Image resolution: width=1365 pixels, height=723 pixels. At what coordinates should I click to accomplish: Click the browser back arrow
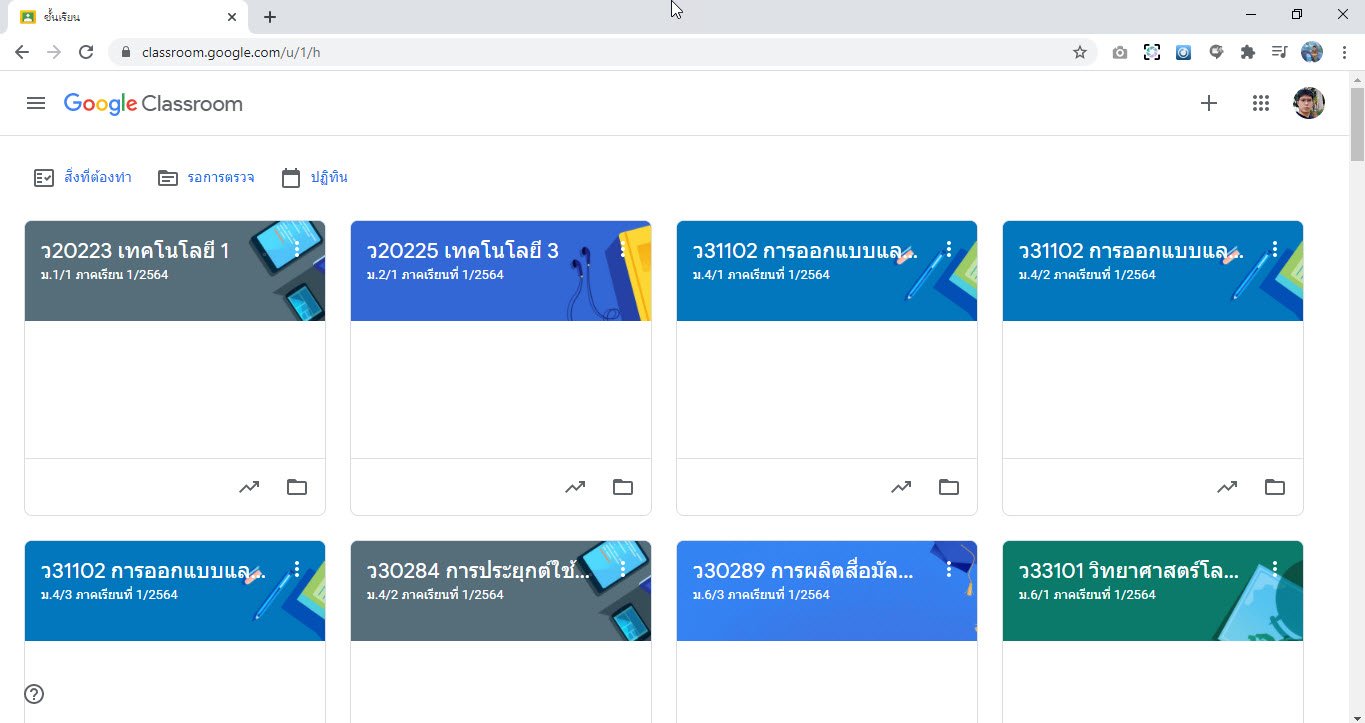coord(22,52)
